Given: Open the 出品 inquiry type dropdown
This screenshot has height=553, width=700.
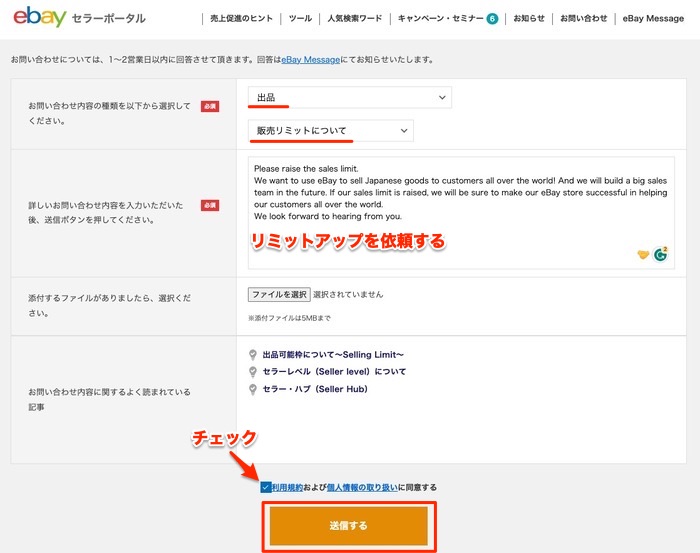Looking at the screenshot, I should [350, 97].
